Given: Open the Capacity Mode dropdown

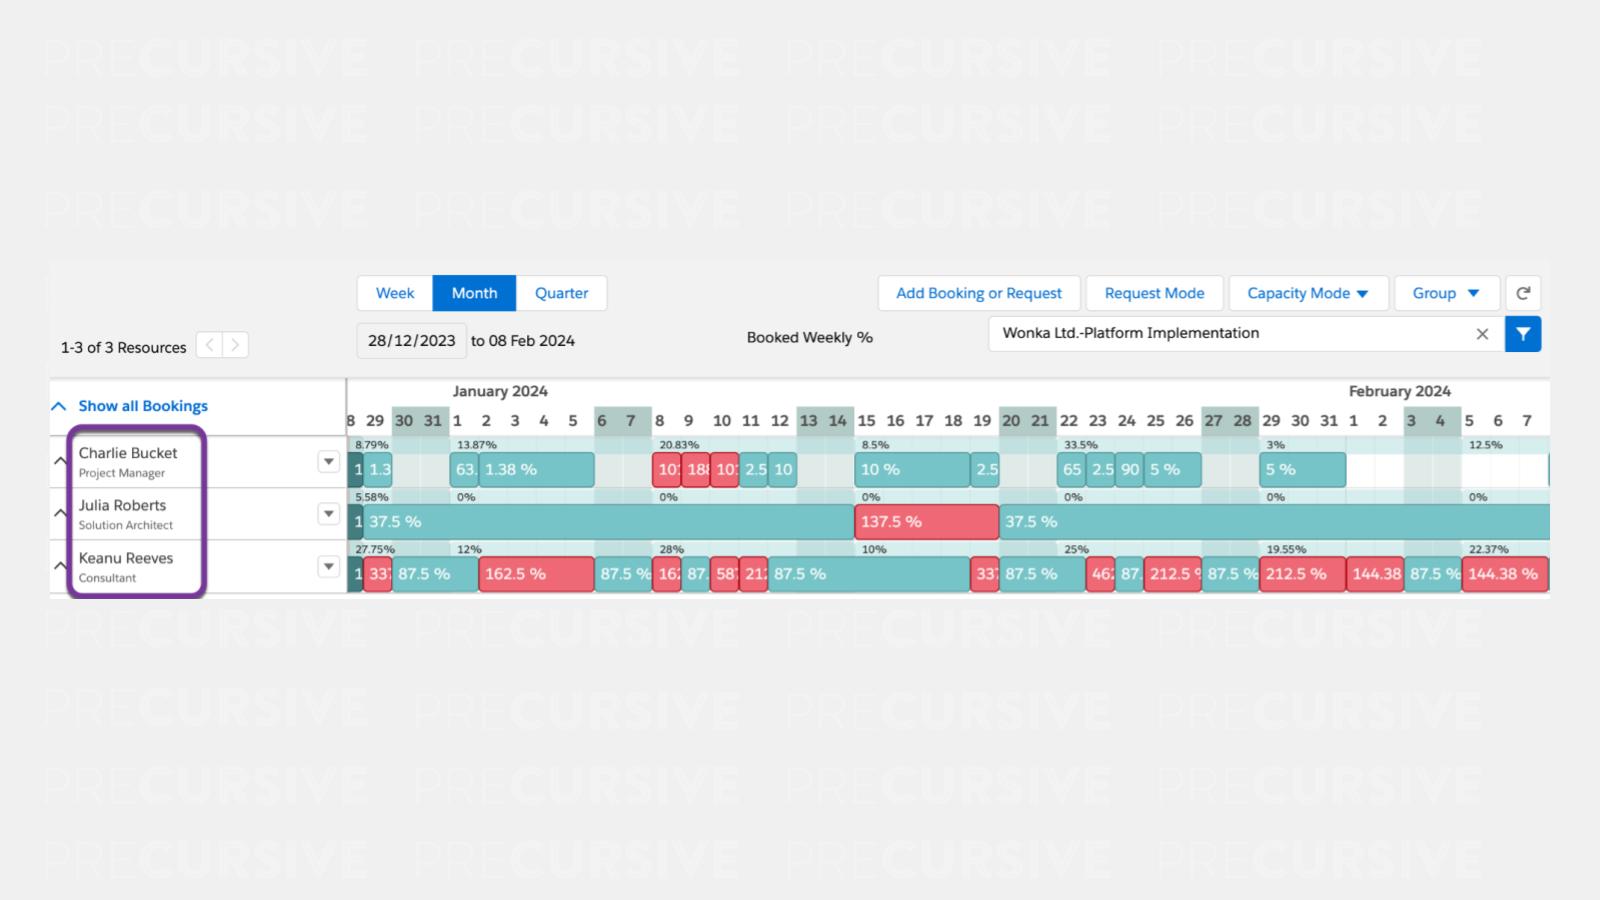Looking at the screenshot, I should [x=1308, y=293].
